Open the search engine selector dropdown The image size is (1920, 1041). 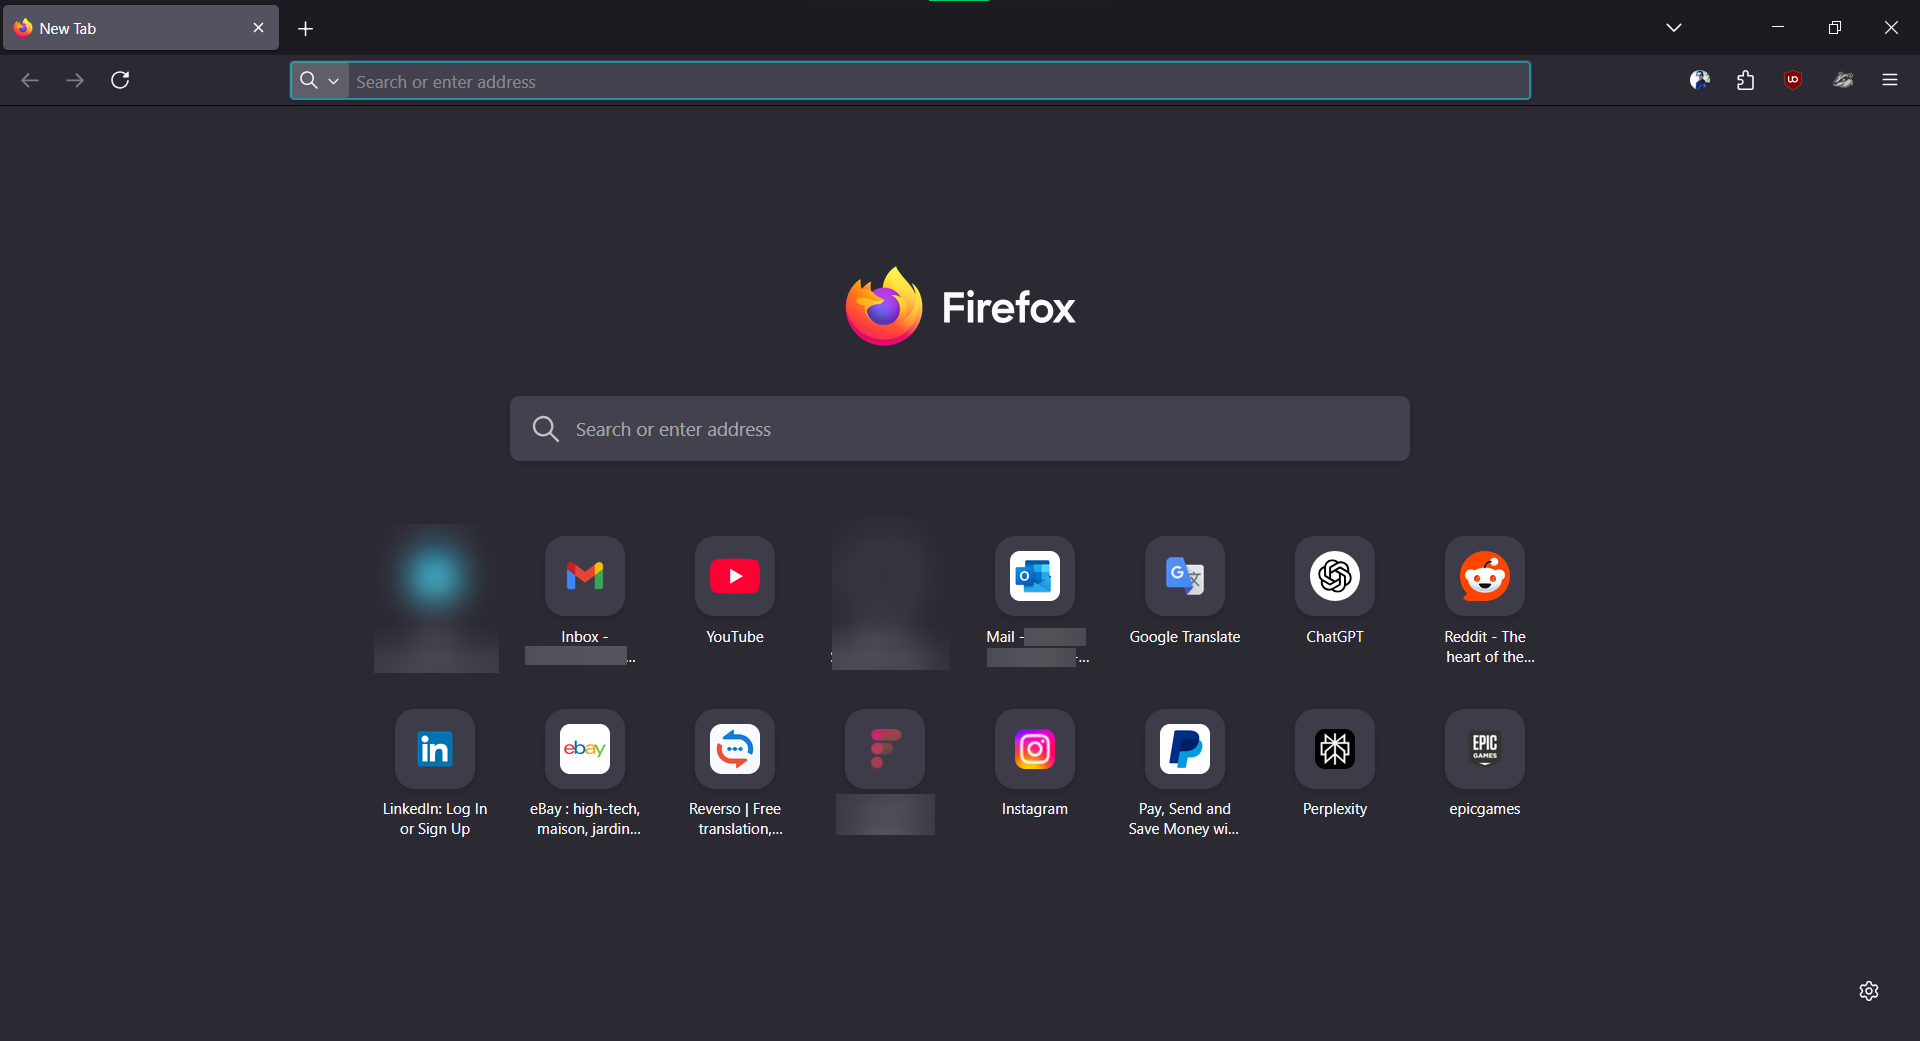click(x=320, y=81)
